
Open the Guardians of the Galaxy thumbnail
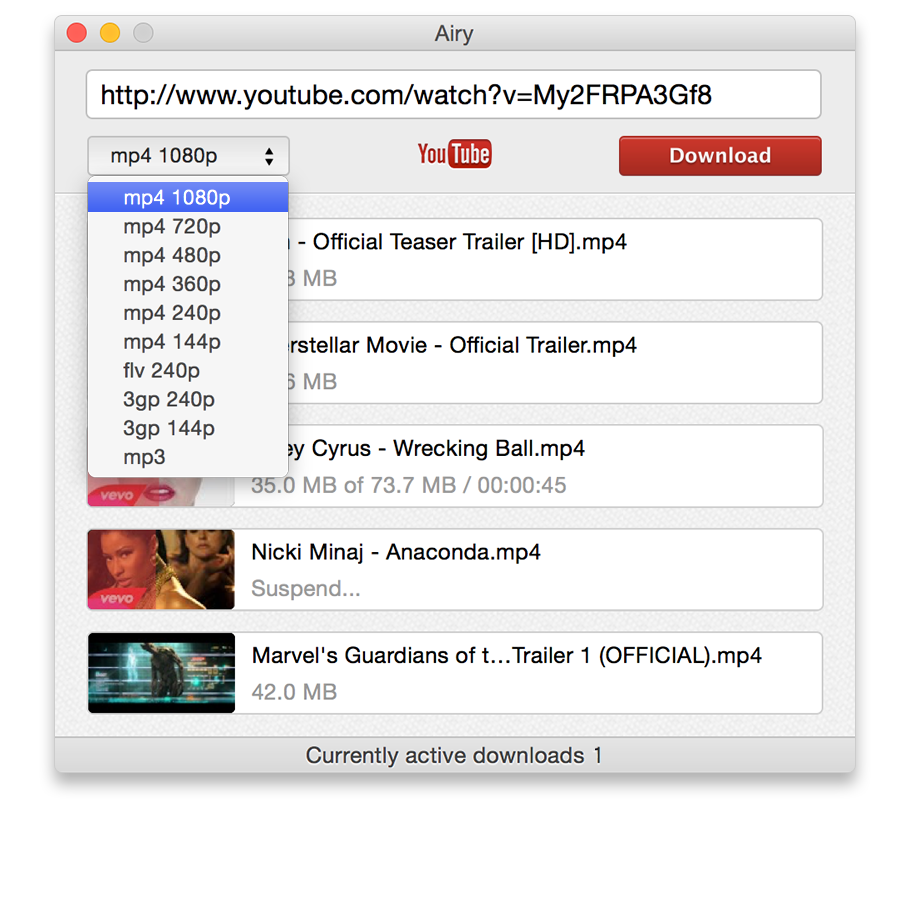[x=161, y=673]
